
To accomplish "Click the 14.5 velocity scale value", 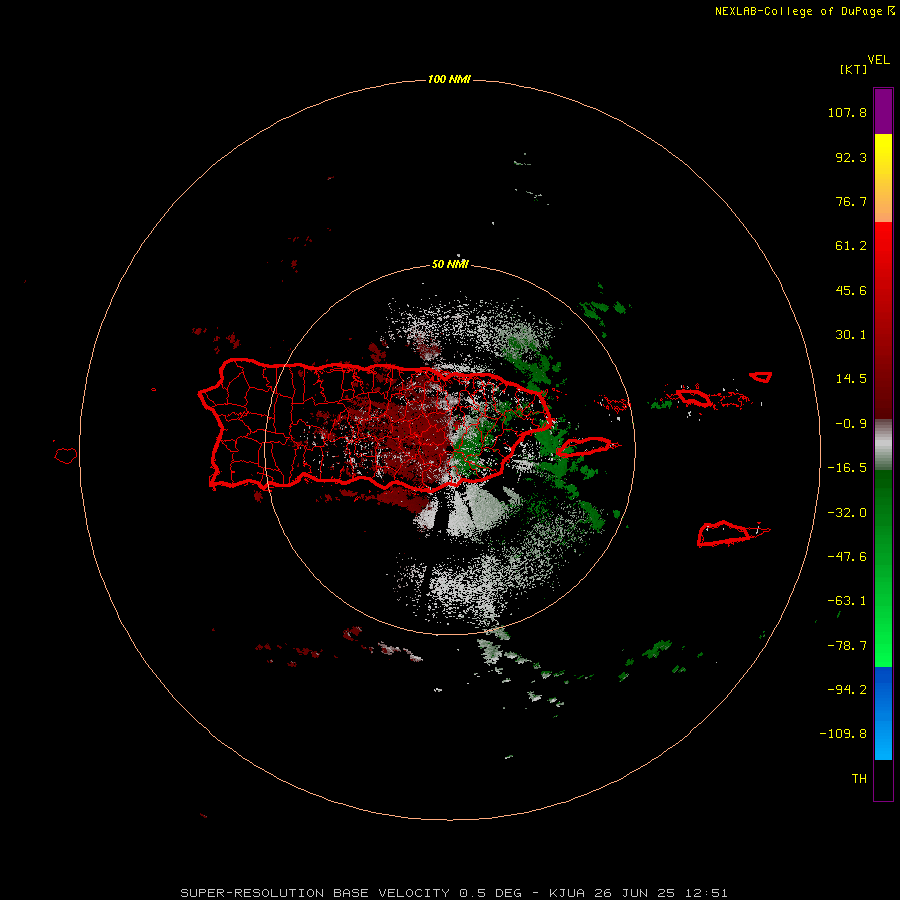I will pos(851,379).
